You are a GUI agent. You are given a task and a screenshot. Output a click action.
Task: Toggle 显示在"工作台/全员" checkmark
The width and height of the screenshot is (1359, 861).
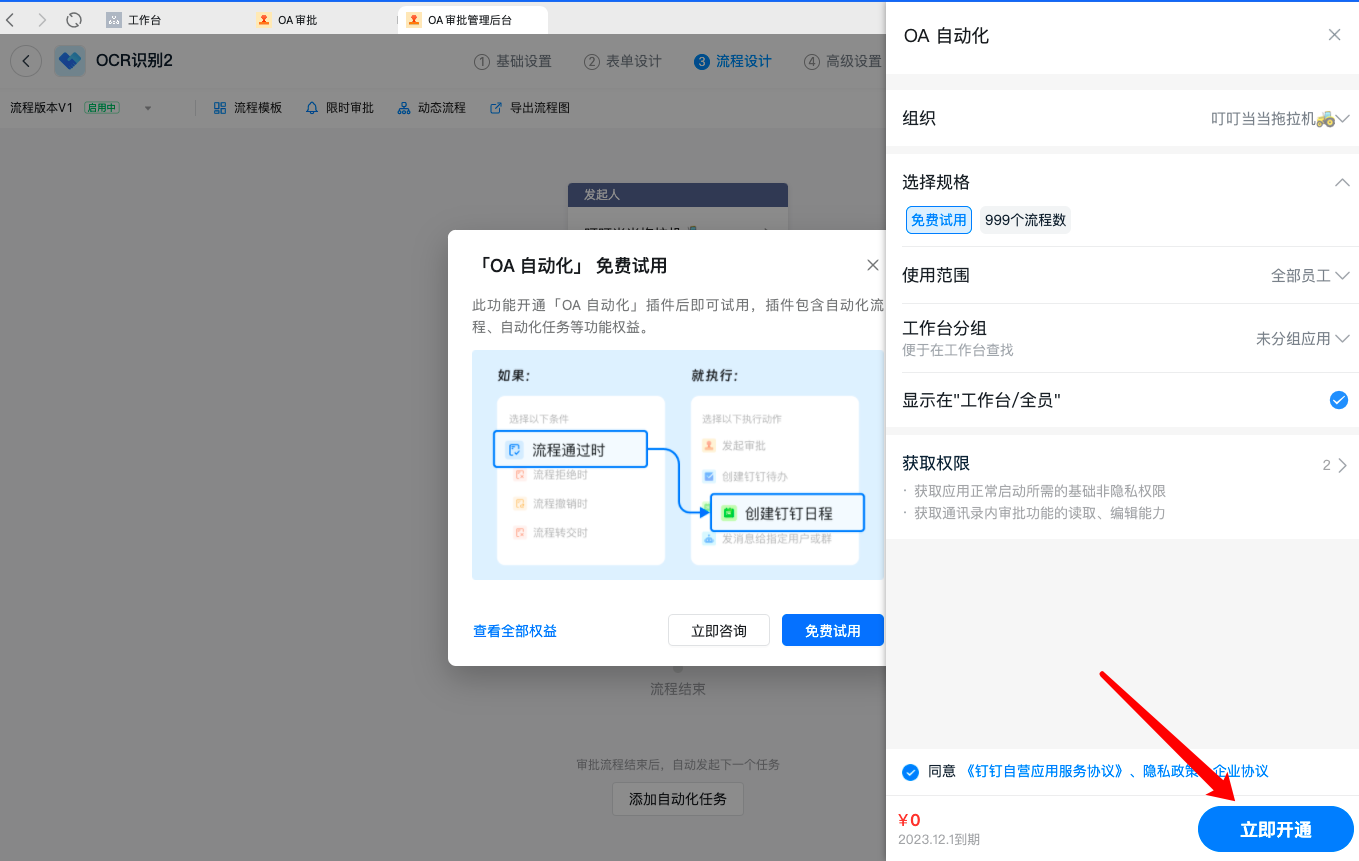point(1339,400)
